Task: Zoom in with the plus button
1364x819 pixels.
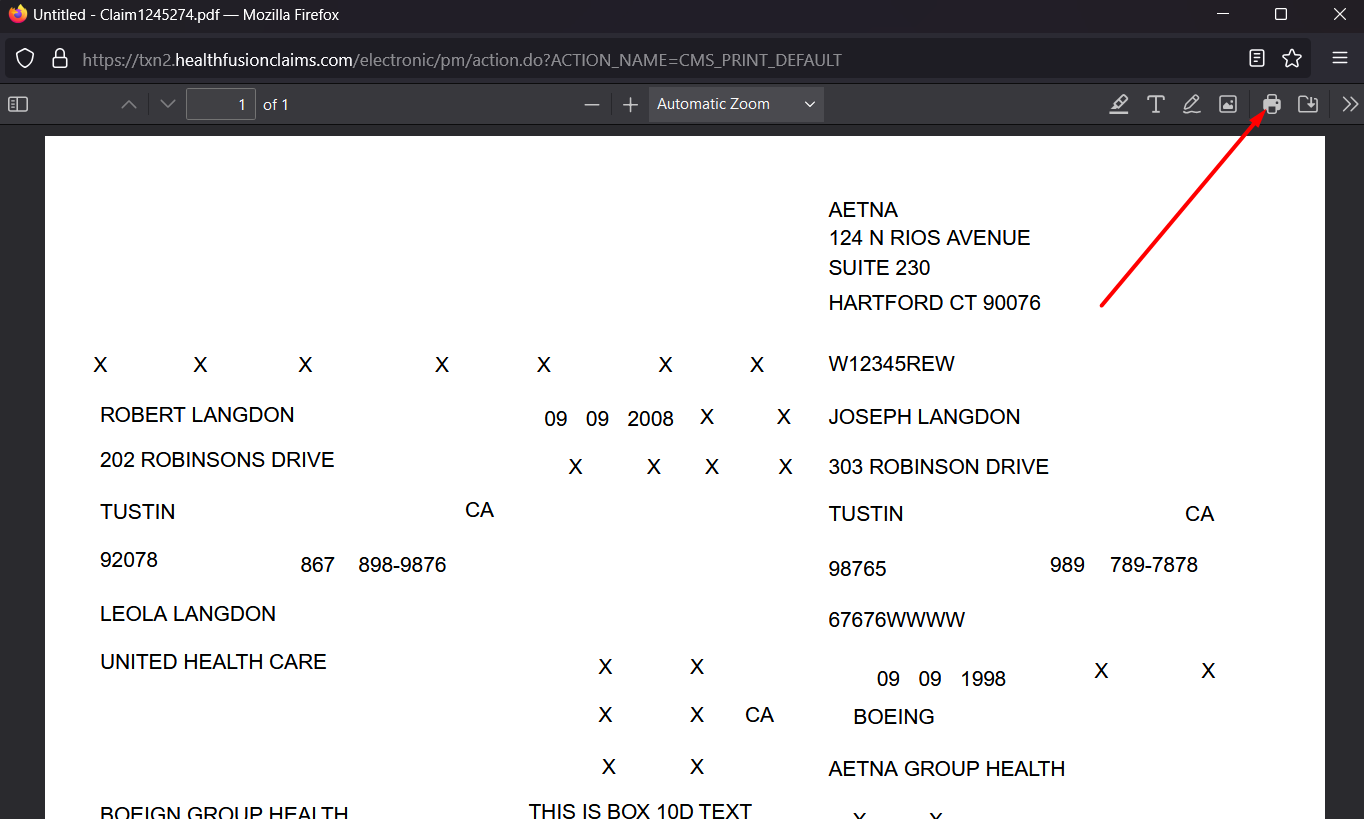Action: point(630,104)
